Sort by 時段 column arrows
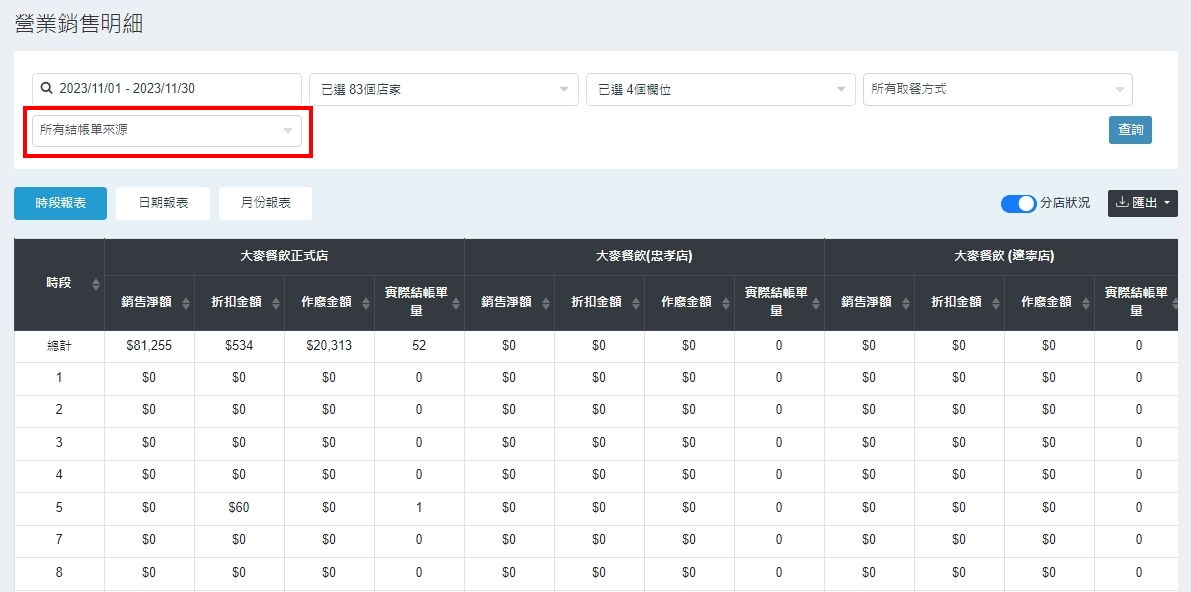1191x592 pixels. coord(96,285)
